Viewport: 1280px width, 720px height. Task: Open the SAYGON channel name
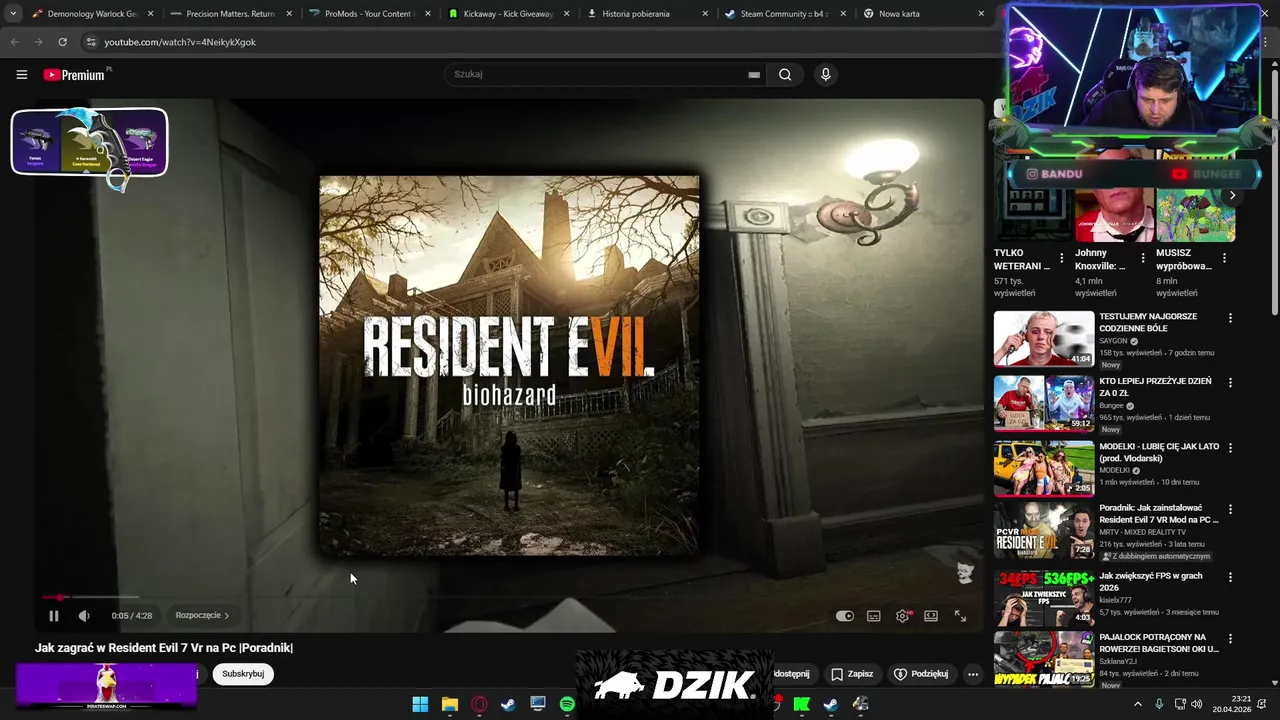1113,341
